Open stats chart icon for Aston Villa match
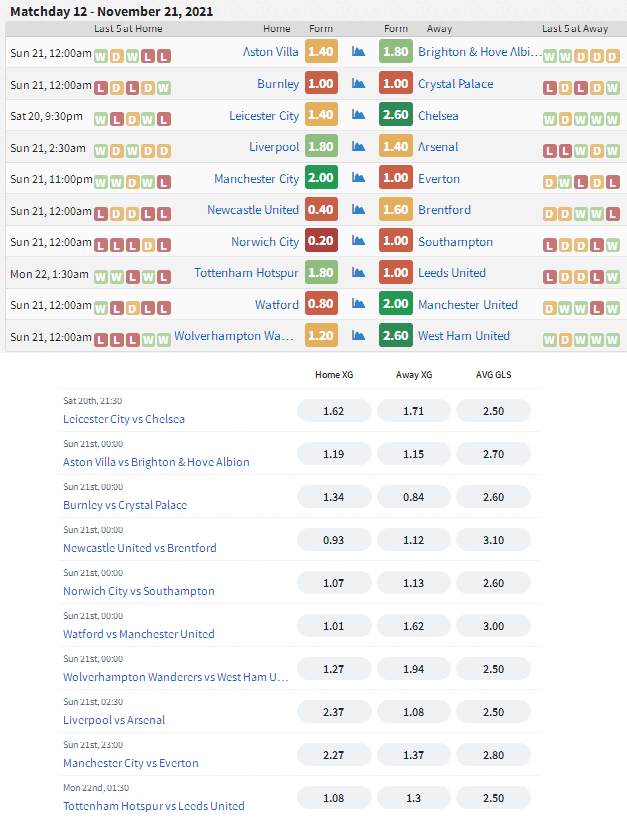The image size is (627, 820). coord(358,51)
